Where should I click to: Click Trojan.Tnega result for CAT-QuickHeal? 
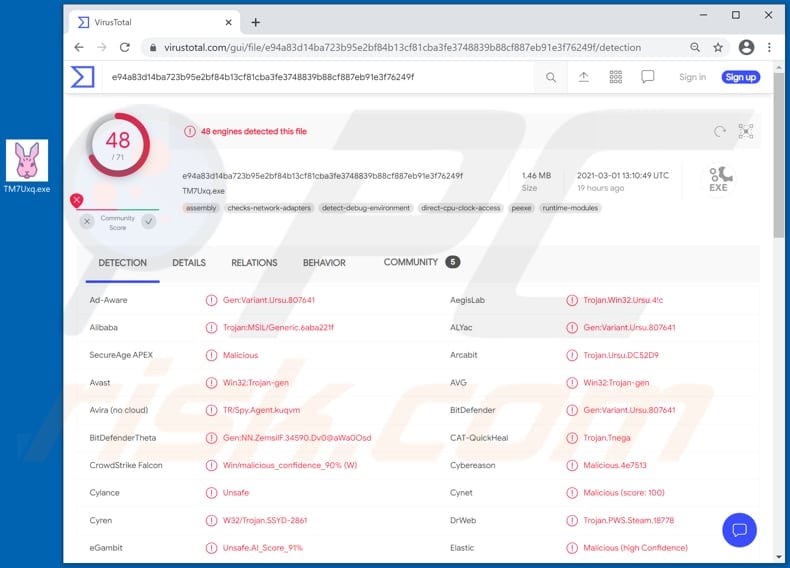(607, 438)
